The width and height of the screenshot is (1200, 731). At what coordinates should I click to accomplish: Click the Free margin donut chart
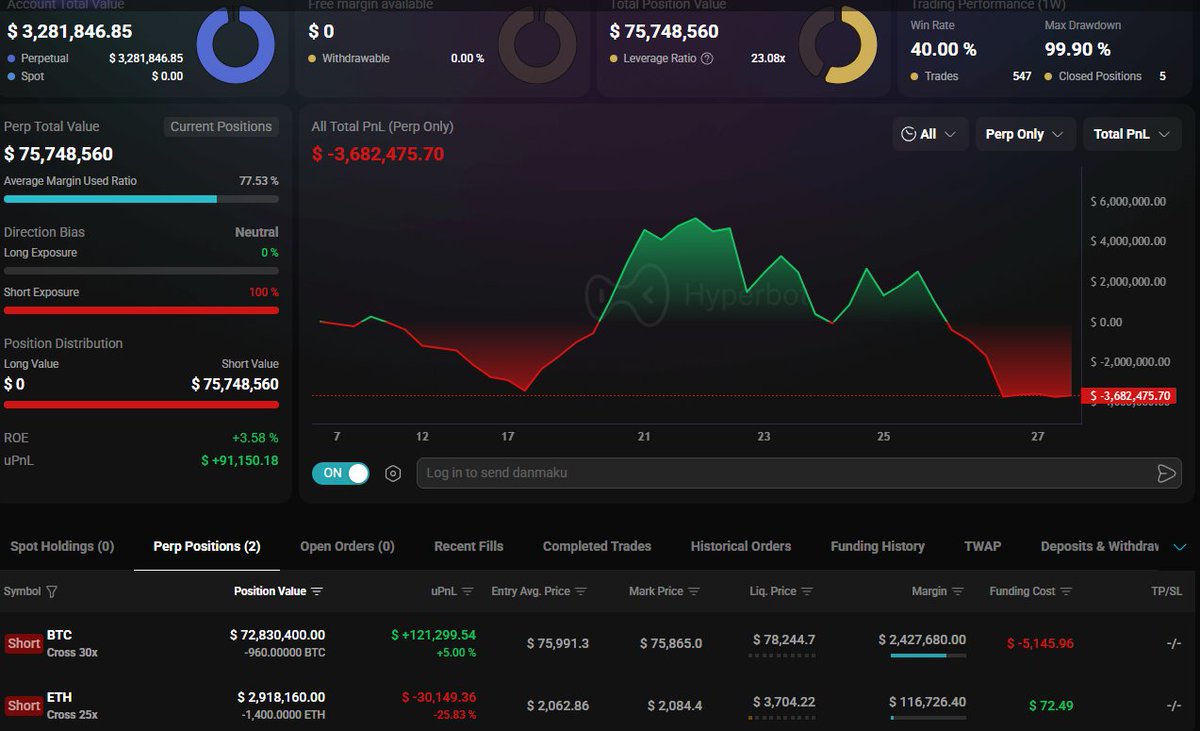pos(536,45)
